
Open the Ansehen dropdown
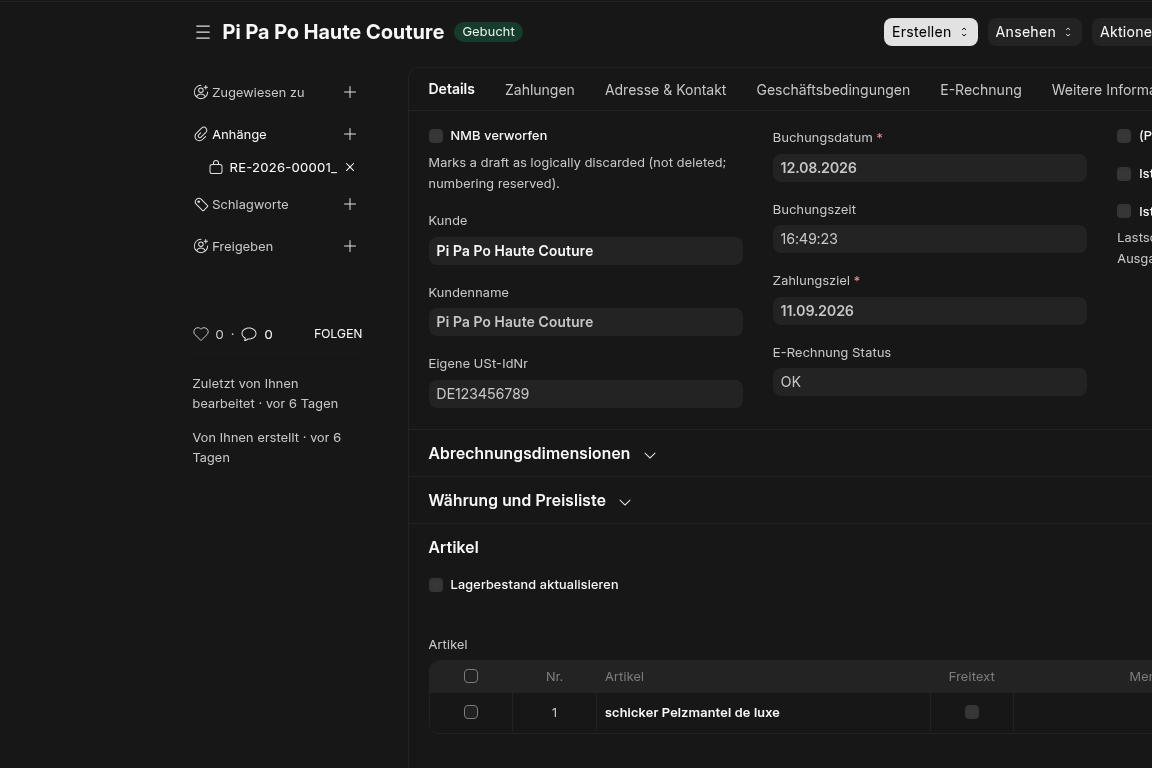click(1034, 32)
